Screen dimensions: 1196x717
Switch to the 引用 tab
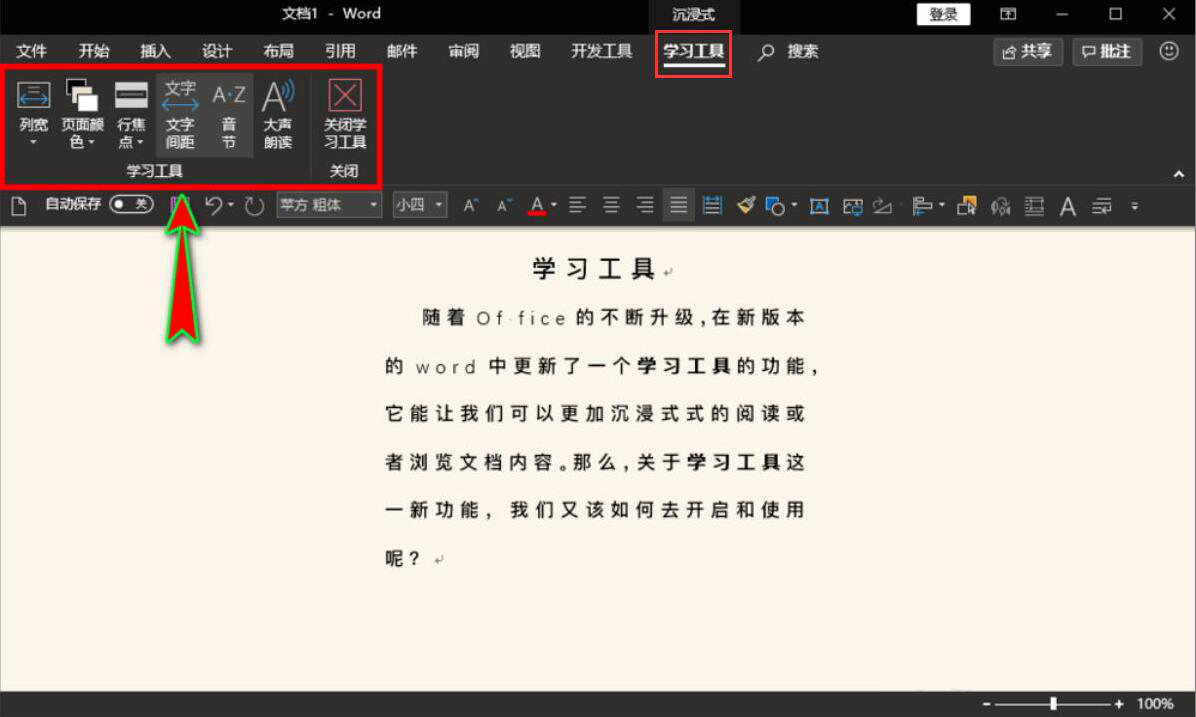pos(340,51)
